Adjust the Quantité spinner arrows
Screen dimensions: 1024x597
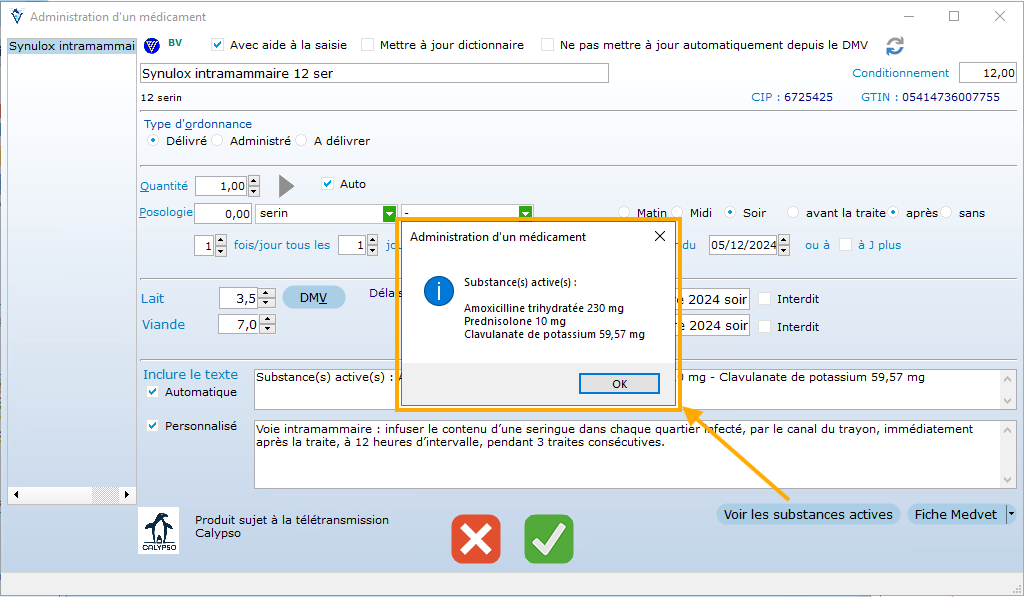click(x=254, y=186)
